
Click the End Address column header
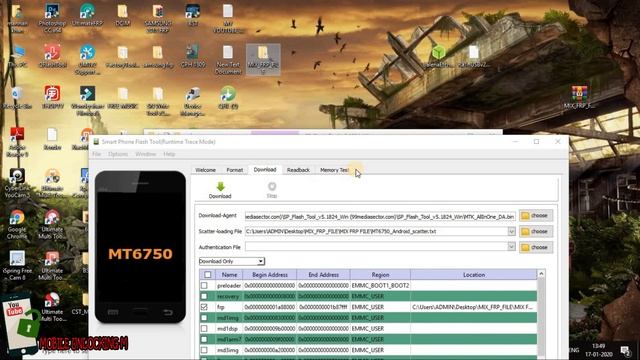pyautogui.click(x=323, y=275)
